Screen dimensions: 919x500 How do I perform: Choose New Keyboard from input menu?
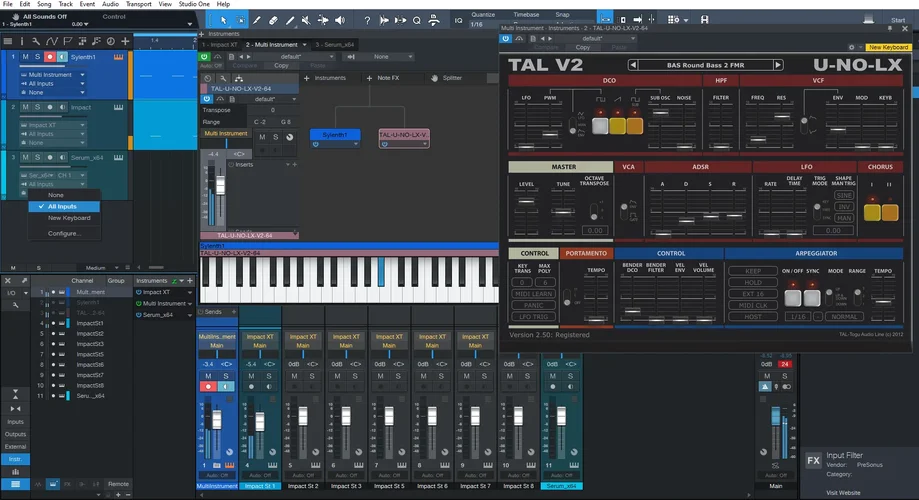[68, 218]
